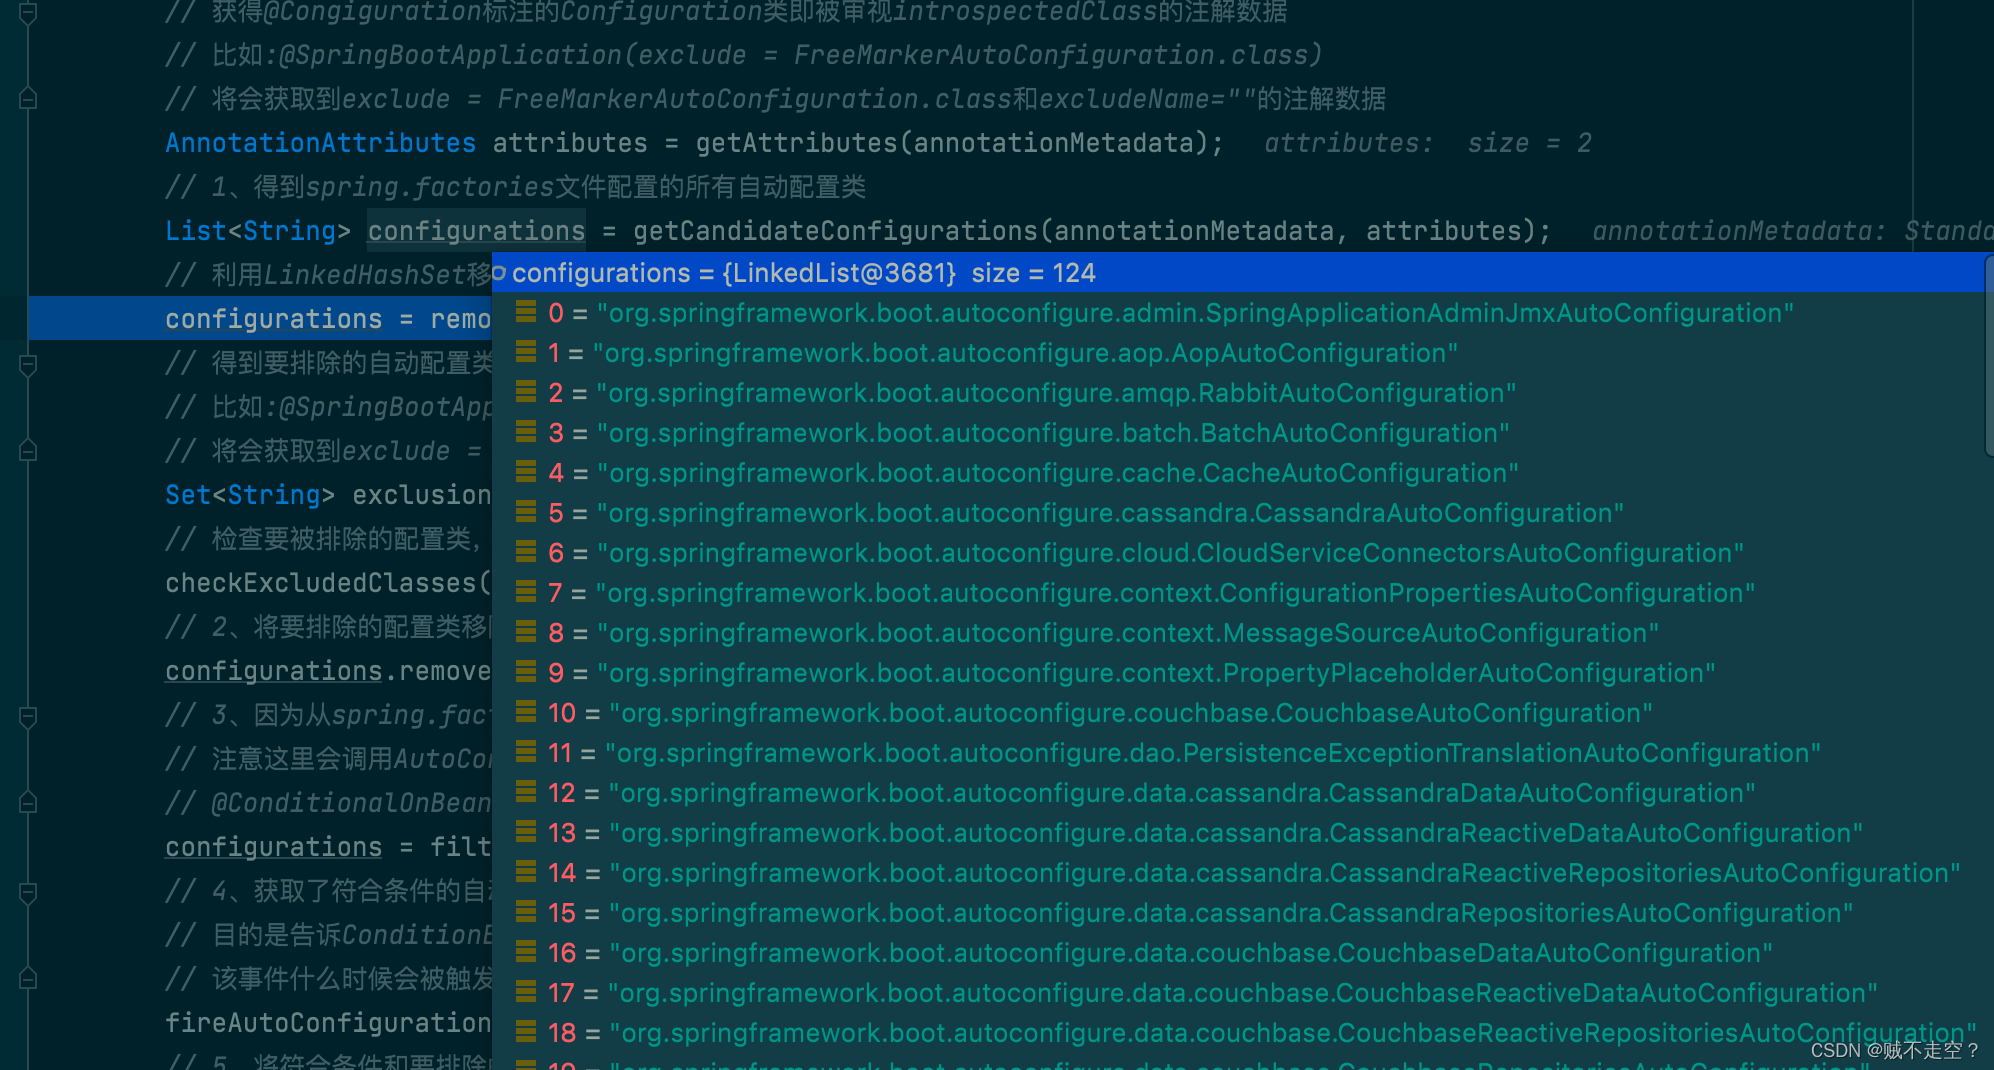Click the element icon beside index 16
Image resolution: width=1994 pixels, height=1070 pixels.
526,952
